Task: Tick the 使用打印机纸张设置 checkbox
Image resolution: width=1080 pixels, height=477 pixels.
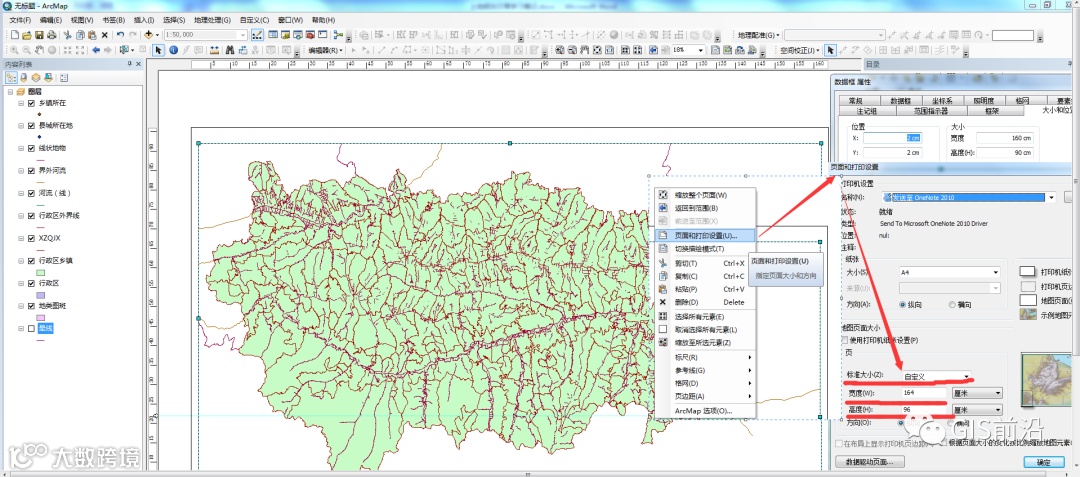Action: click(845, 341)
